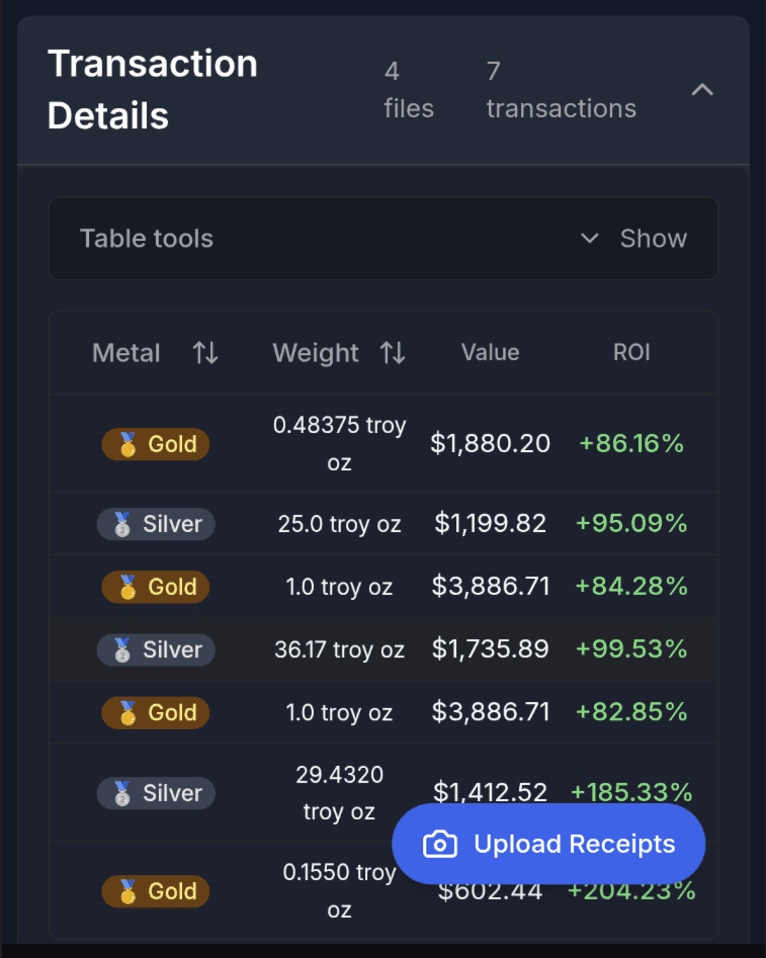Click the Weight column sort arrows
766x958 pixels.
point(393,353)
